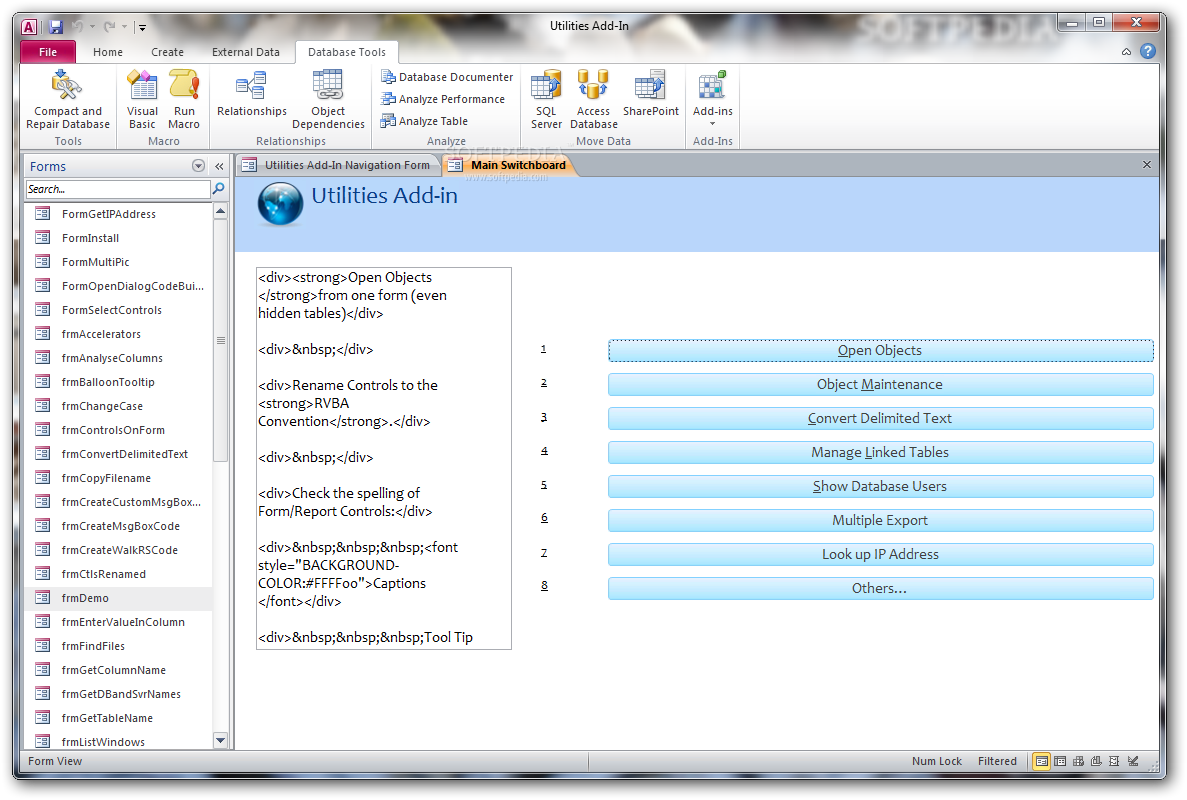Switch to the Home ribbon tab
Viewport: 1187px width, 800px height.
[107, 52]
